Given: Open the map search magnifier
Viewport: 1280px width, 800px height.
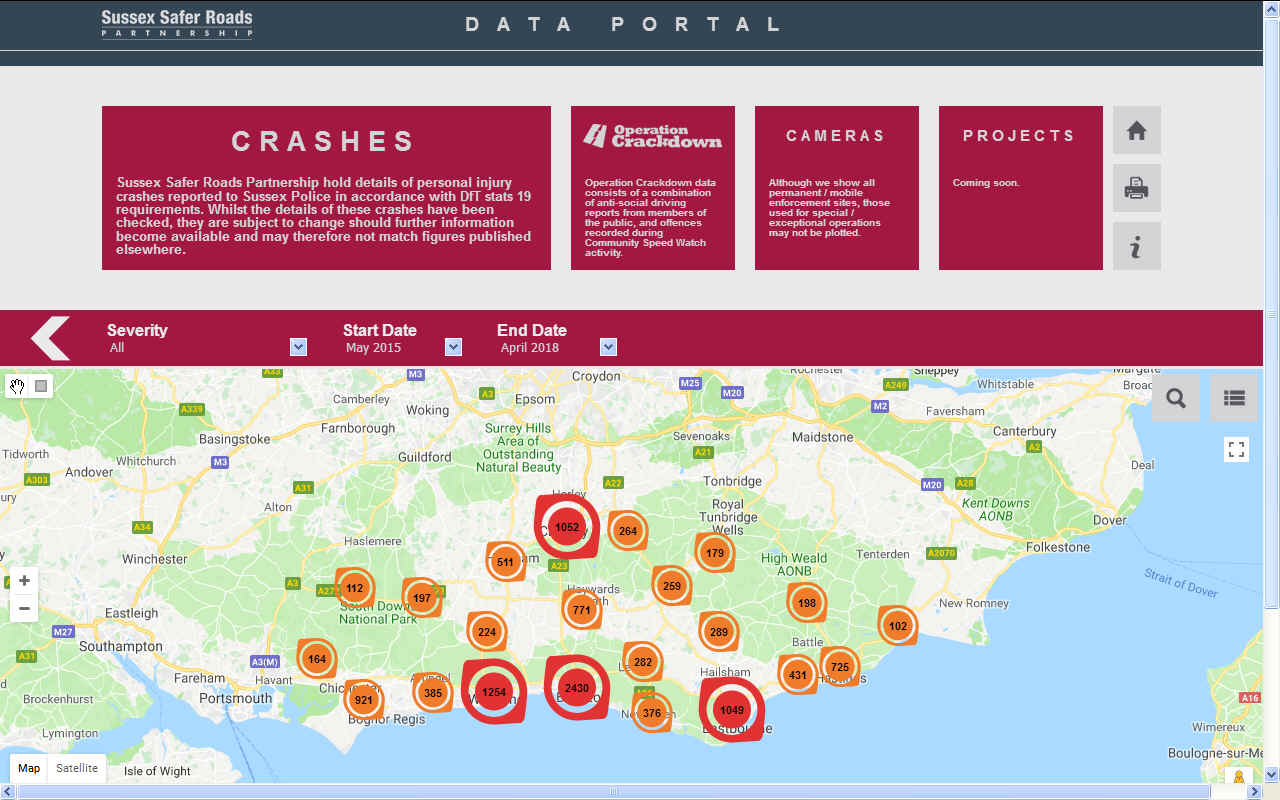Looking at the screenshot, I should pyautogui.click(x=1176, y=398).
